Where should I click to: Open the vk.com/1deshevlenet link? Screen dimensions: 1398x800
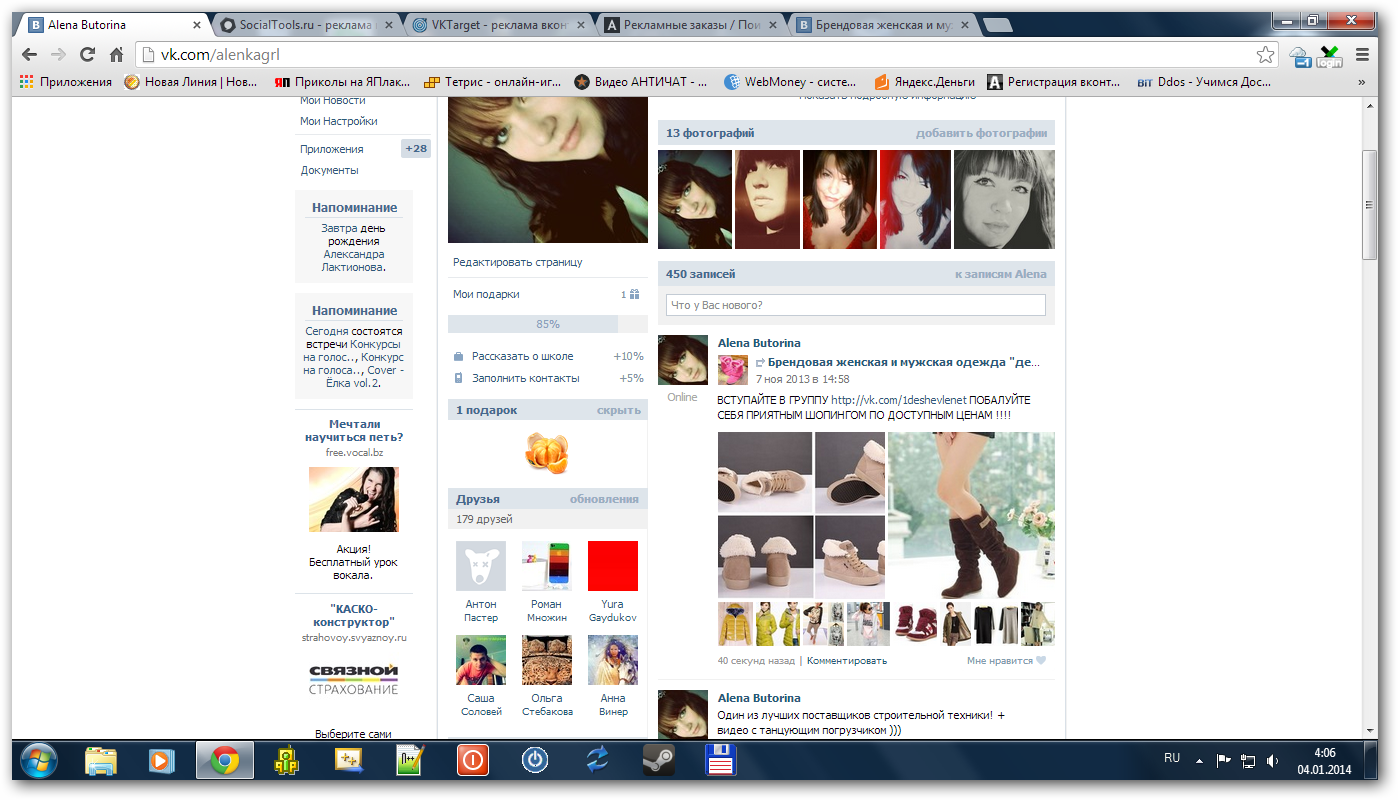(x=899, y=400)
